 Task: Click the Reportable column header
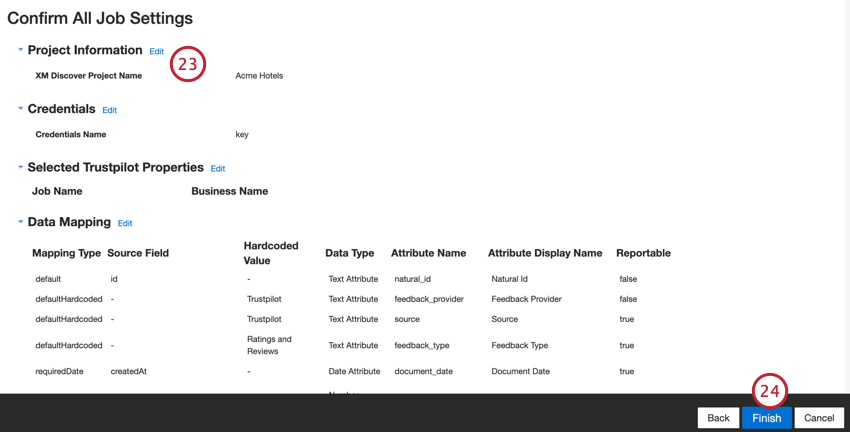(643, 253)
